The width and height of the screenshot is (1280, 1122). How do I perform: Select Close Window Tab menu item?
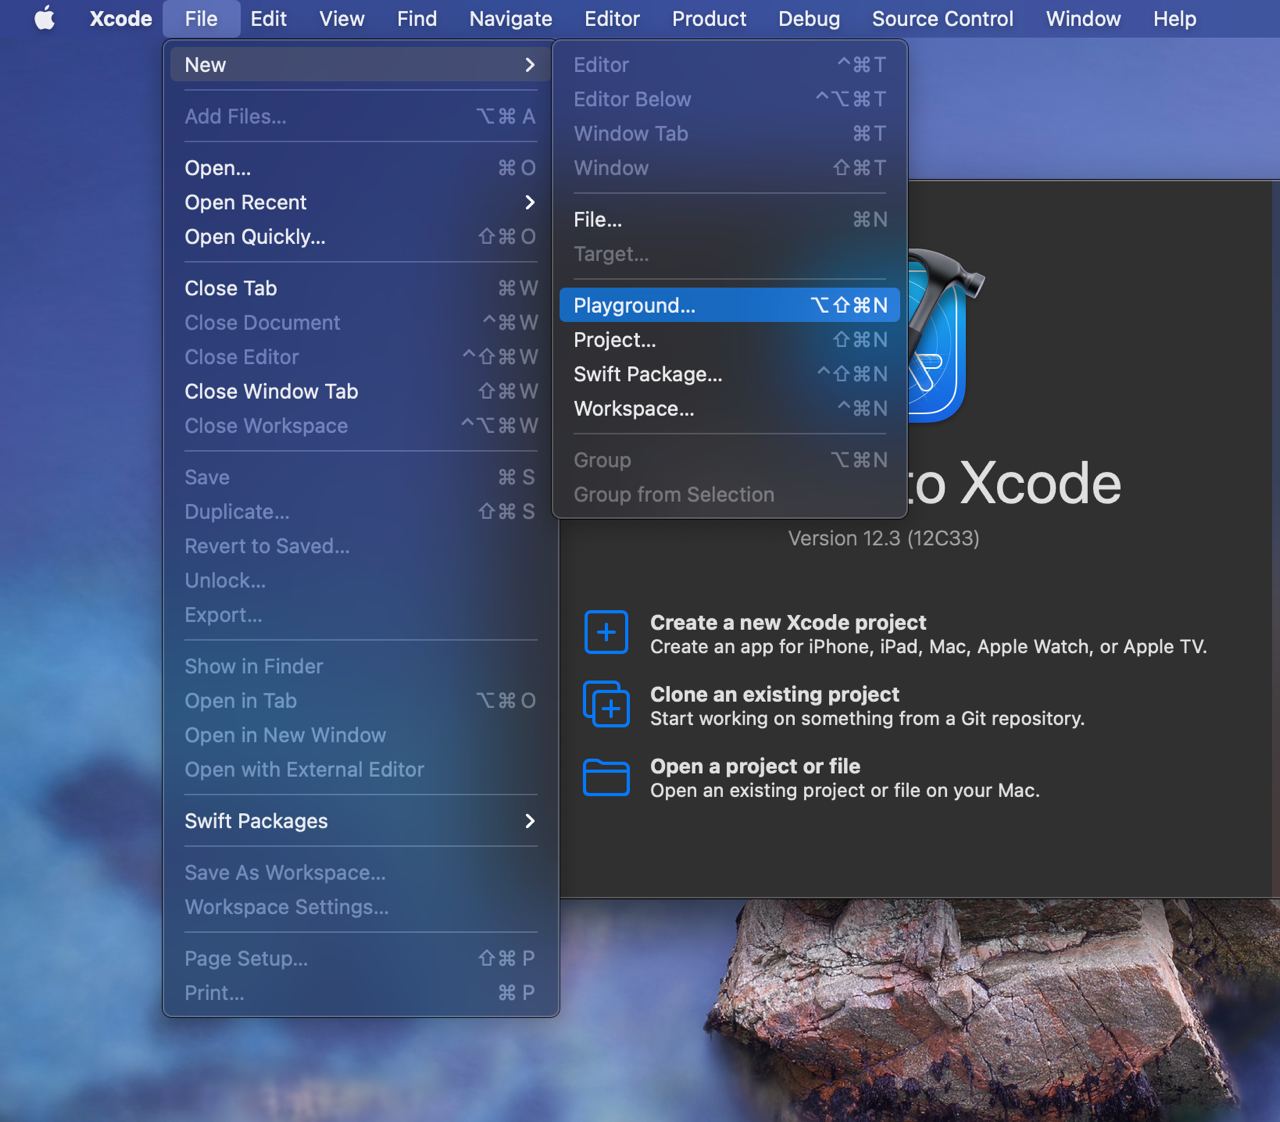click(x=361, y=392)
